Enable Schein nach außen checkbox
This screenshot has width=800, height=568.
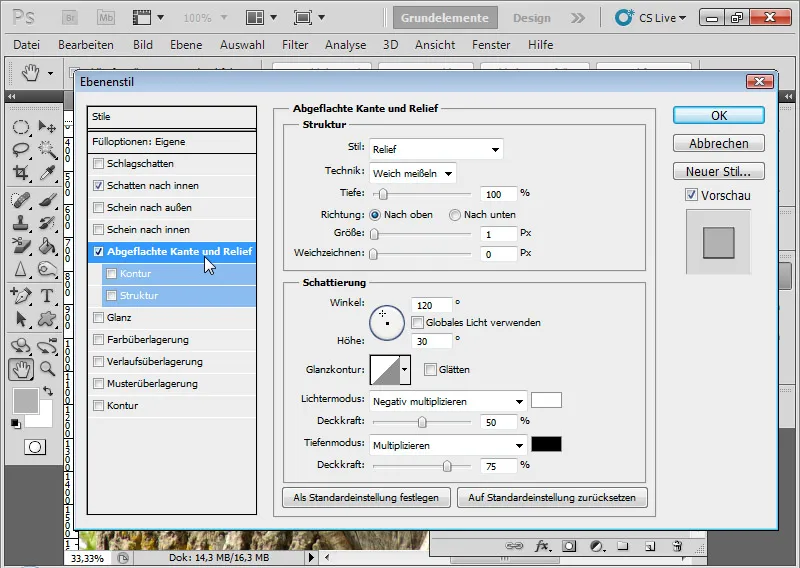pos(98,208)
